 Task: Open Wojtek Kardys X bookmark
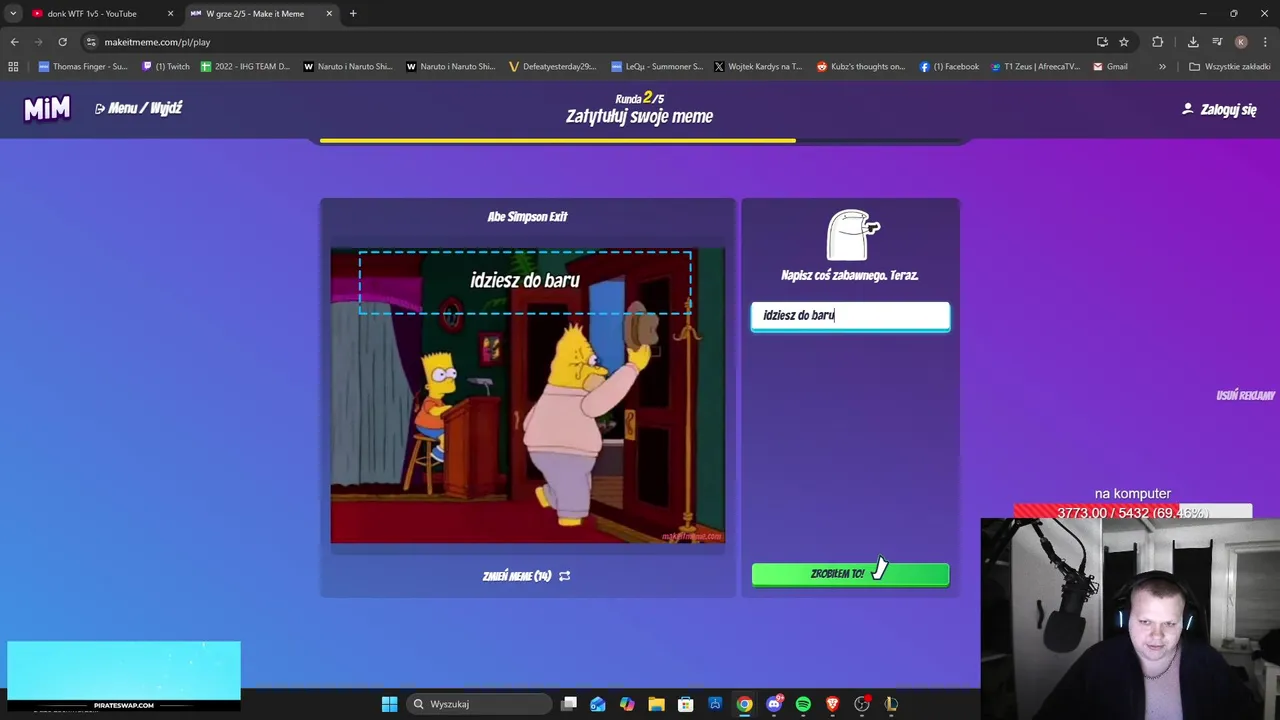pyautogui.click(x=758, y=67)
